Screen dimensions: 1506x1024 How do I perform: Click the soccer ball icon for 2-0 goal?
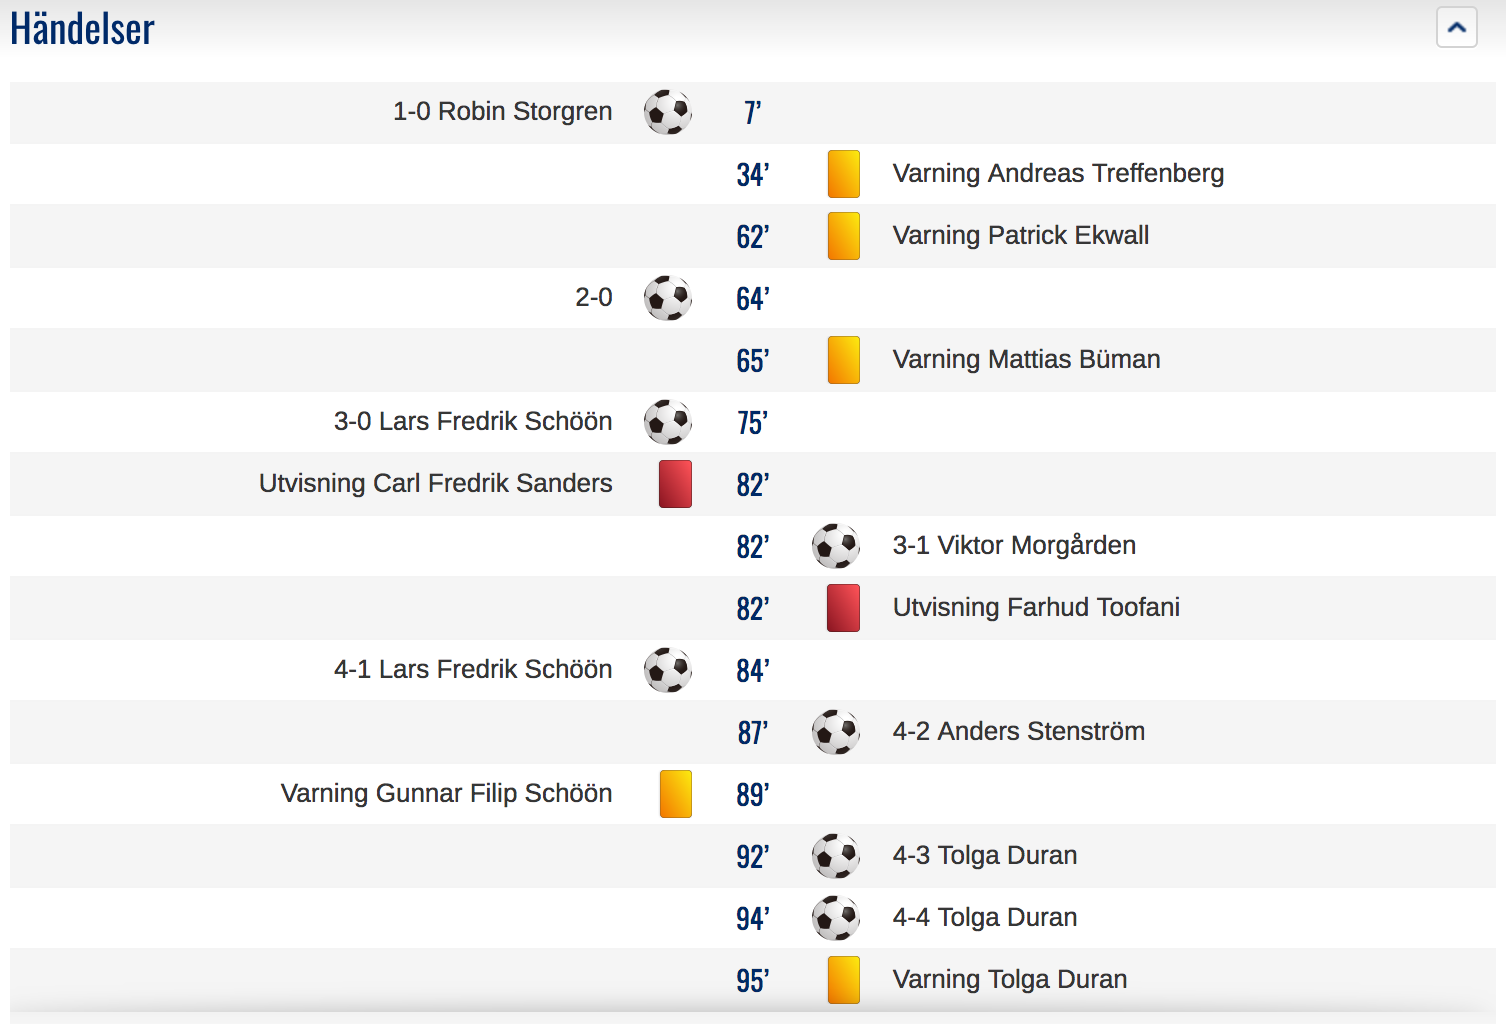coord(668,298)
